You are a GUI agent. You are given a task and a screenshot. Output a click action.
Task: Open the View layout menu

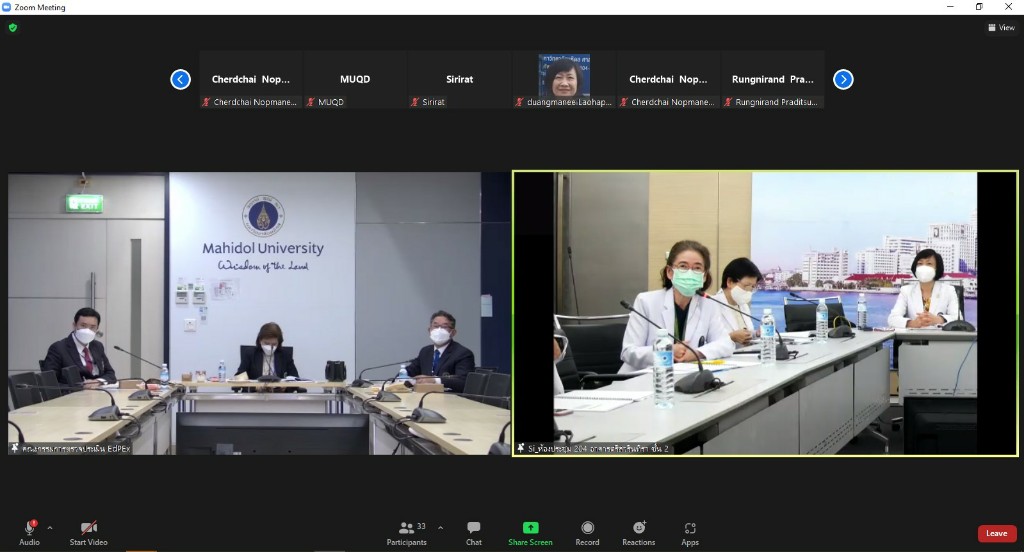[x=1001, y=28]
